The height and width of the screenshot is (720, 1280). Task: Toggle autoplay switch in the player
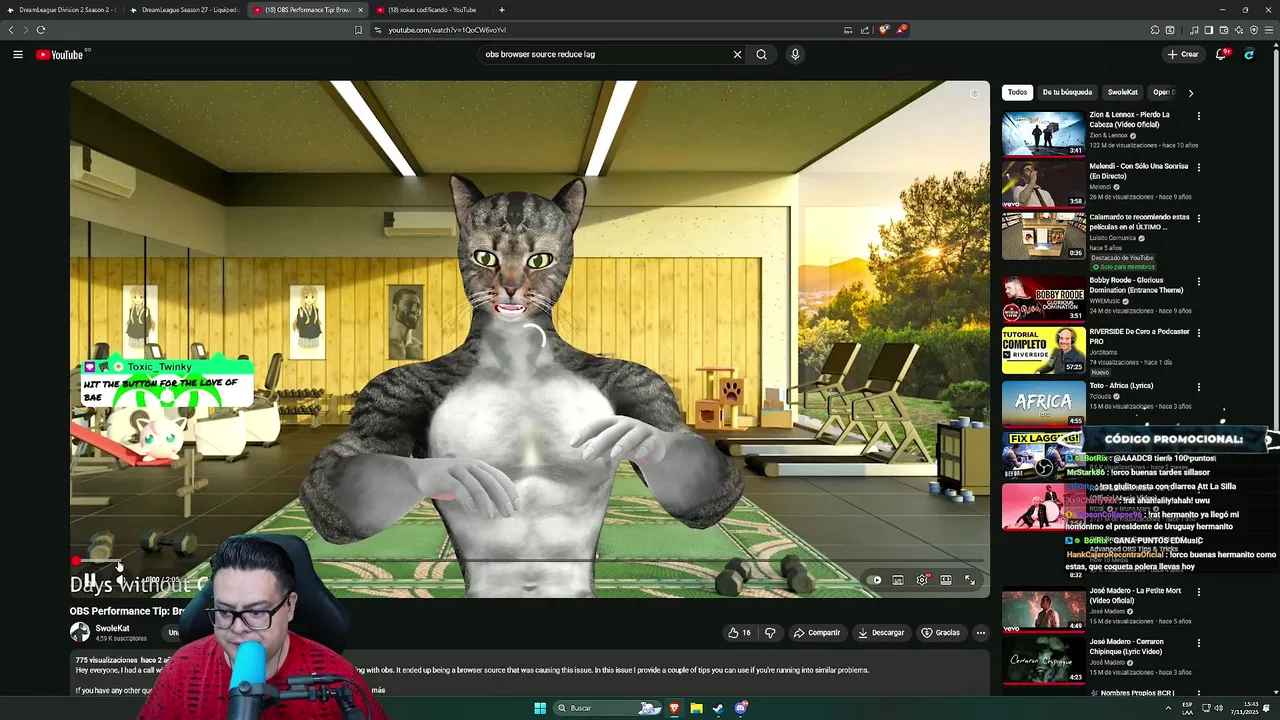coord(876,580)
